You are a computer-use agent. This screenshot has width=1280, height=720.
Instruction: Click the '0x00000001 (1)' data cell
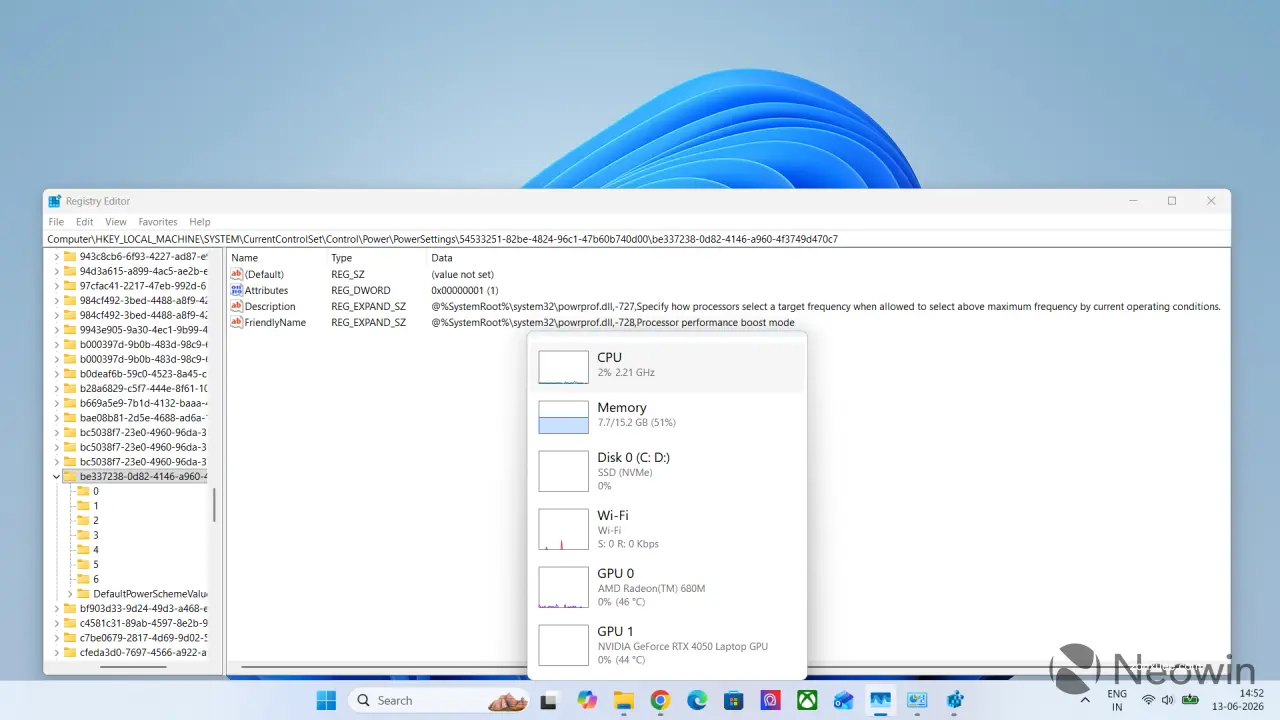click(464, 290)
